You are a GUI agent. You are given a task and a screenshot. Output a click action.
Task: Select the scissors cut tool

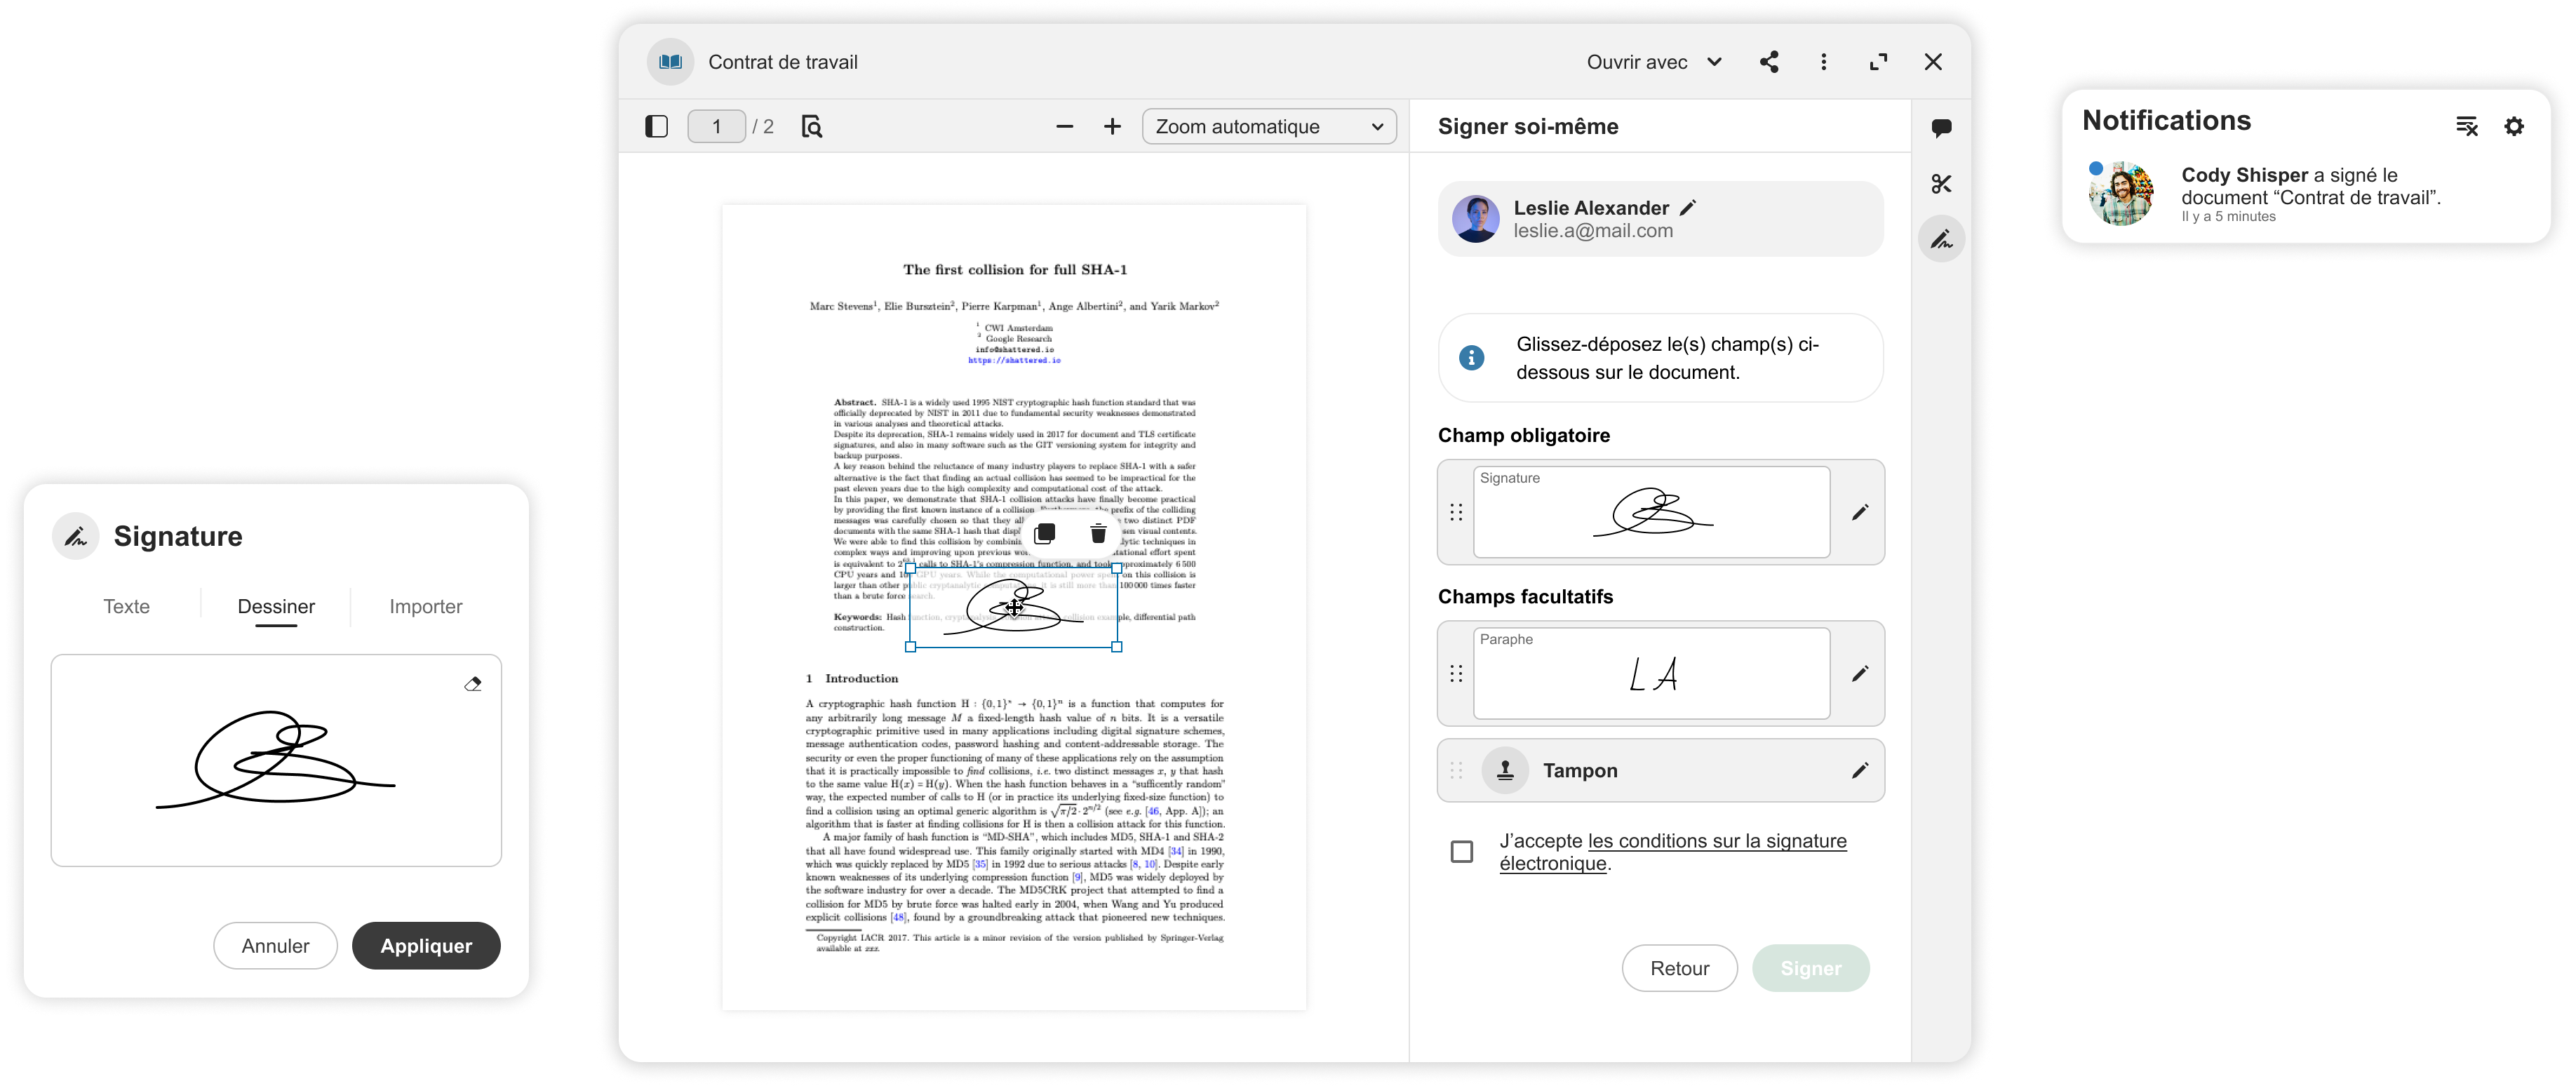(x=1941, y=184)
